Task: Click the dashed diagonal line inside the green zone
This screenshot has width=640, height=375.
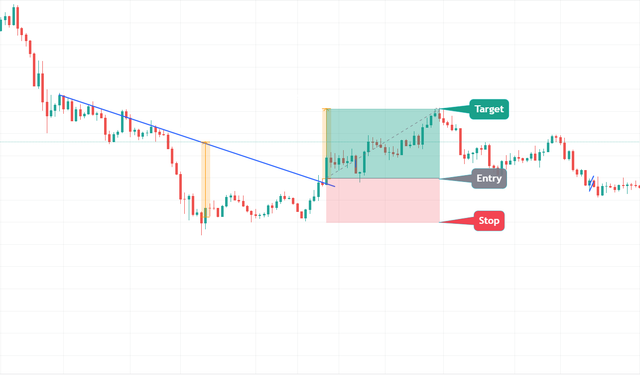Action: [x=383, y=144]
